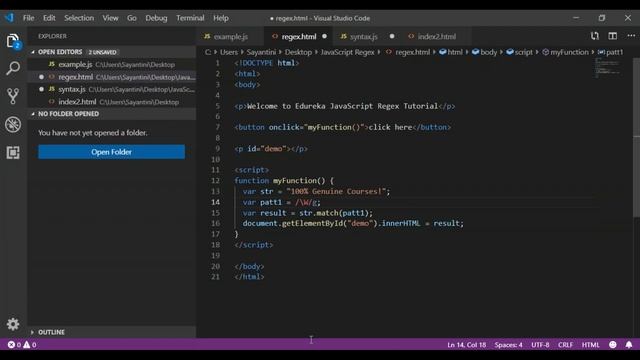Click the errors count icon in status bar
The image size is (640, 360).
pos(11,344)
